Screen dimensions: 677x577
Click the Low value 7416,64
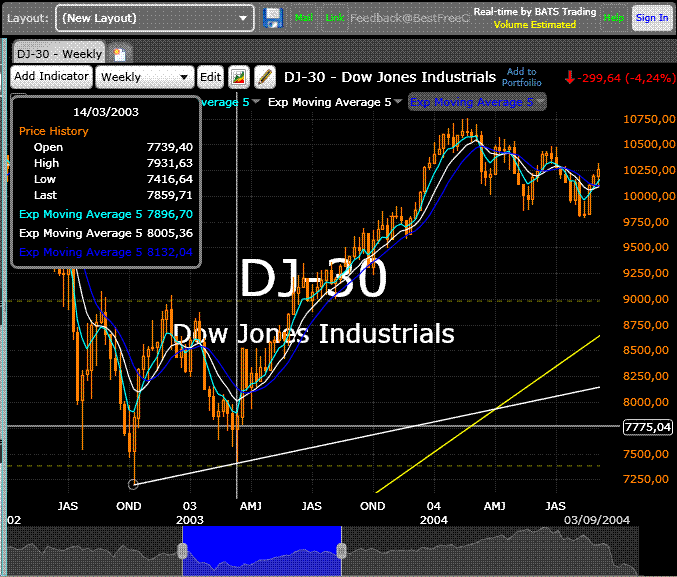pos(170,179)
